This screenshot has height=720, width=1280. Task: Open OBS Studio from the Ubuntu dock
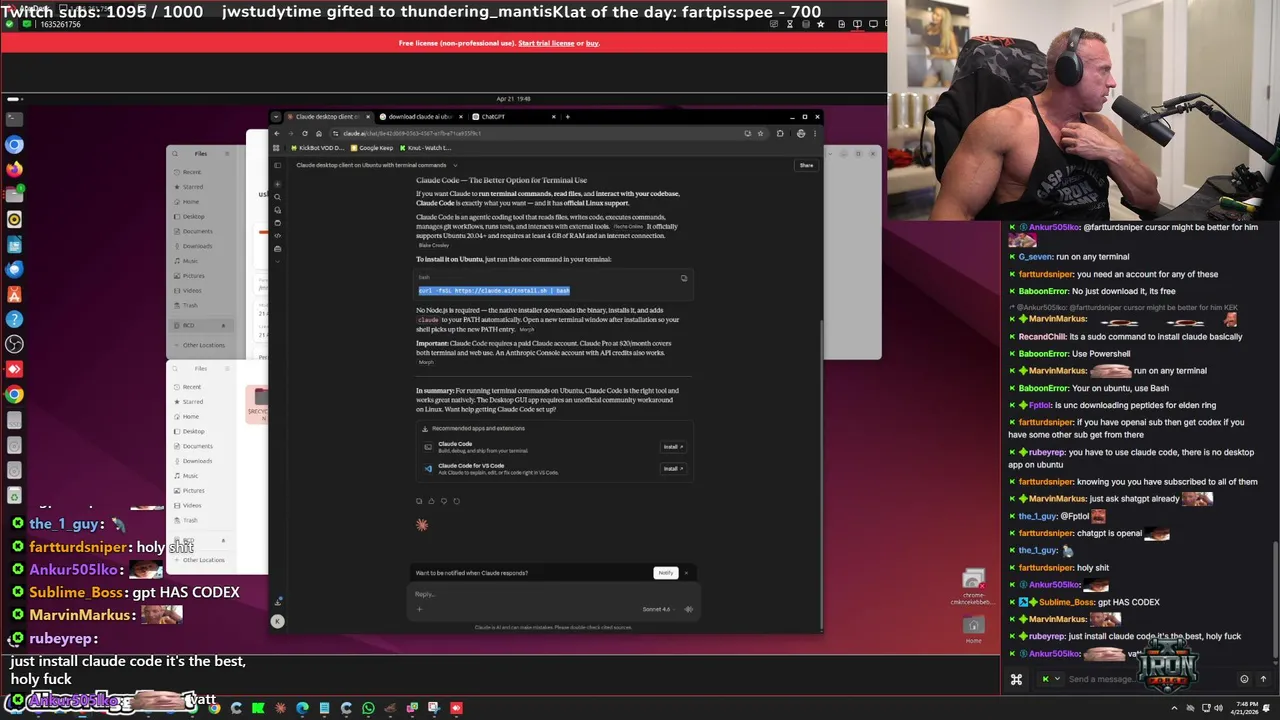pyautogui.click(x=14, y=344)
